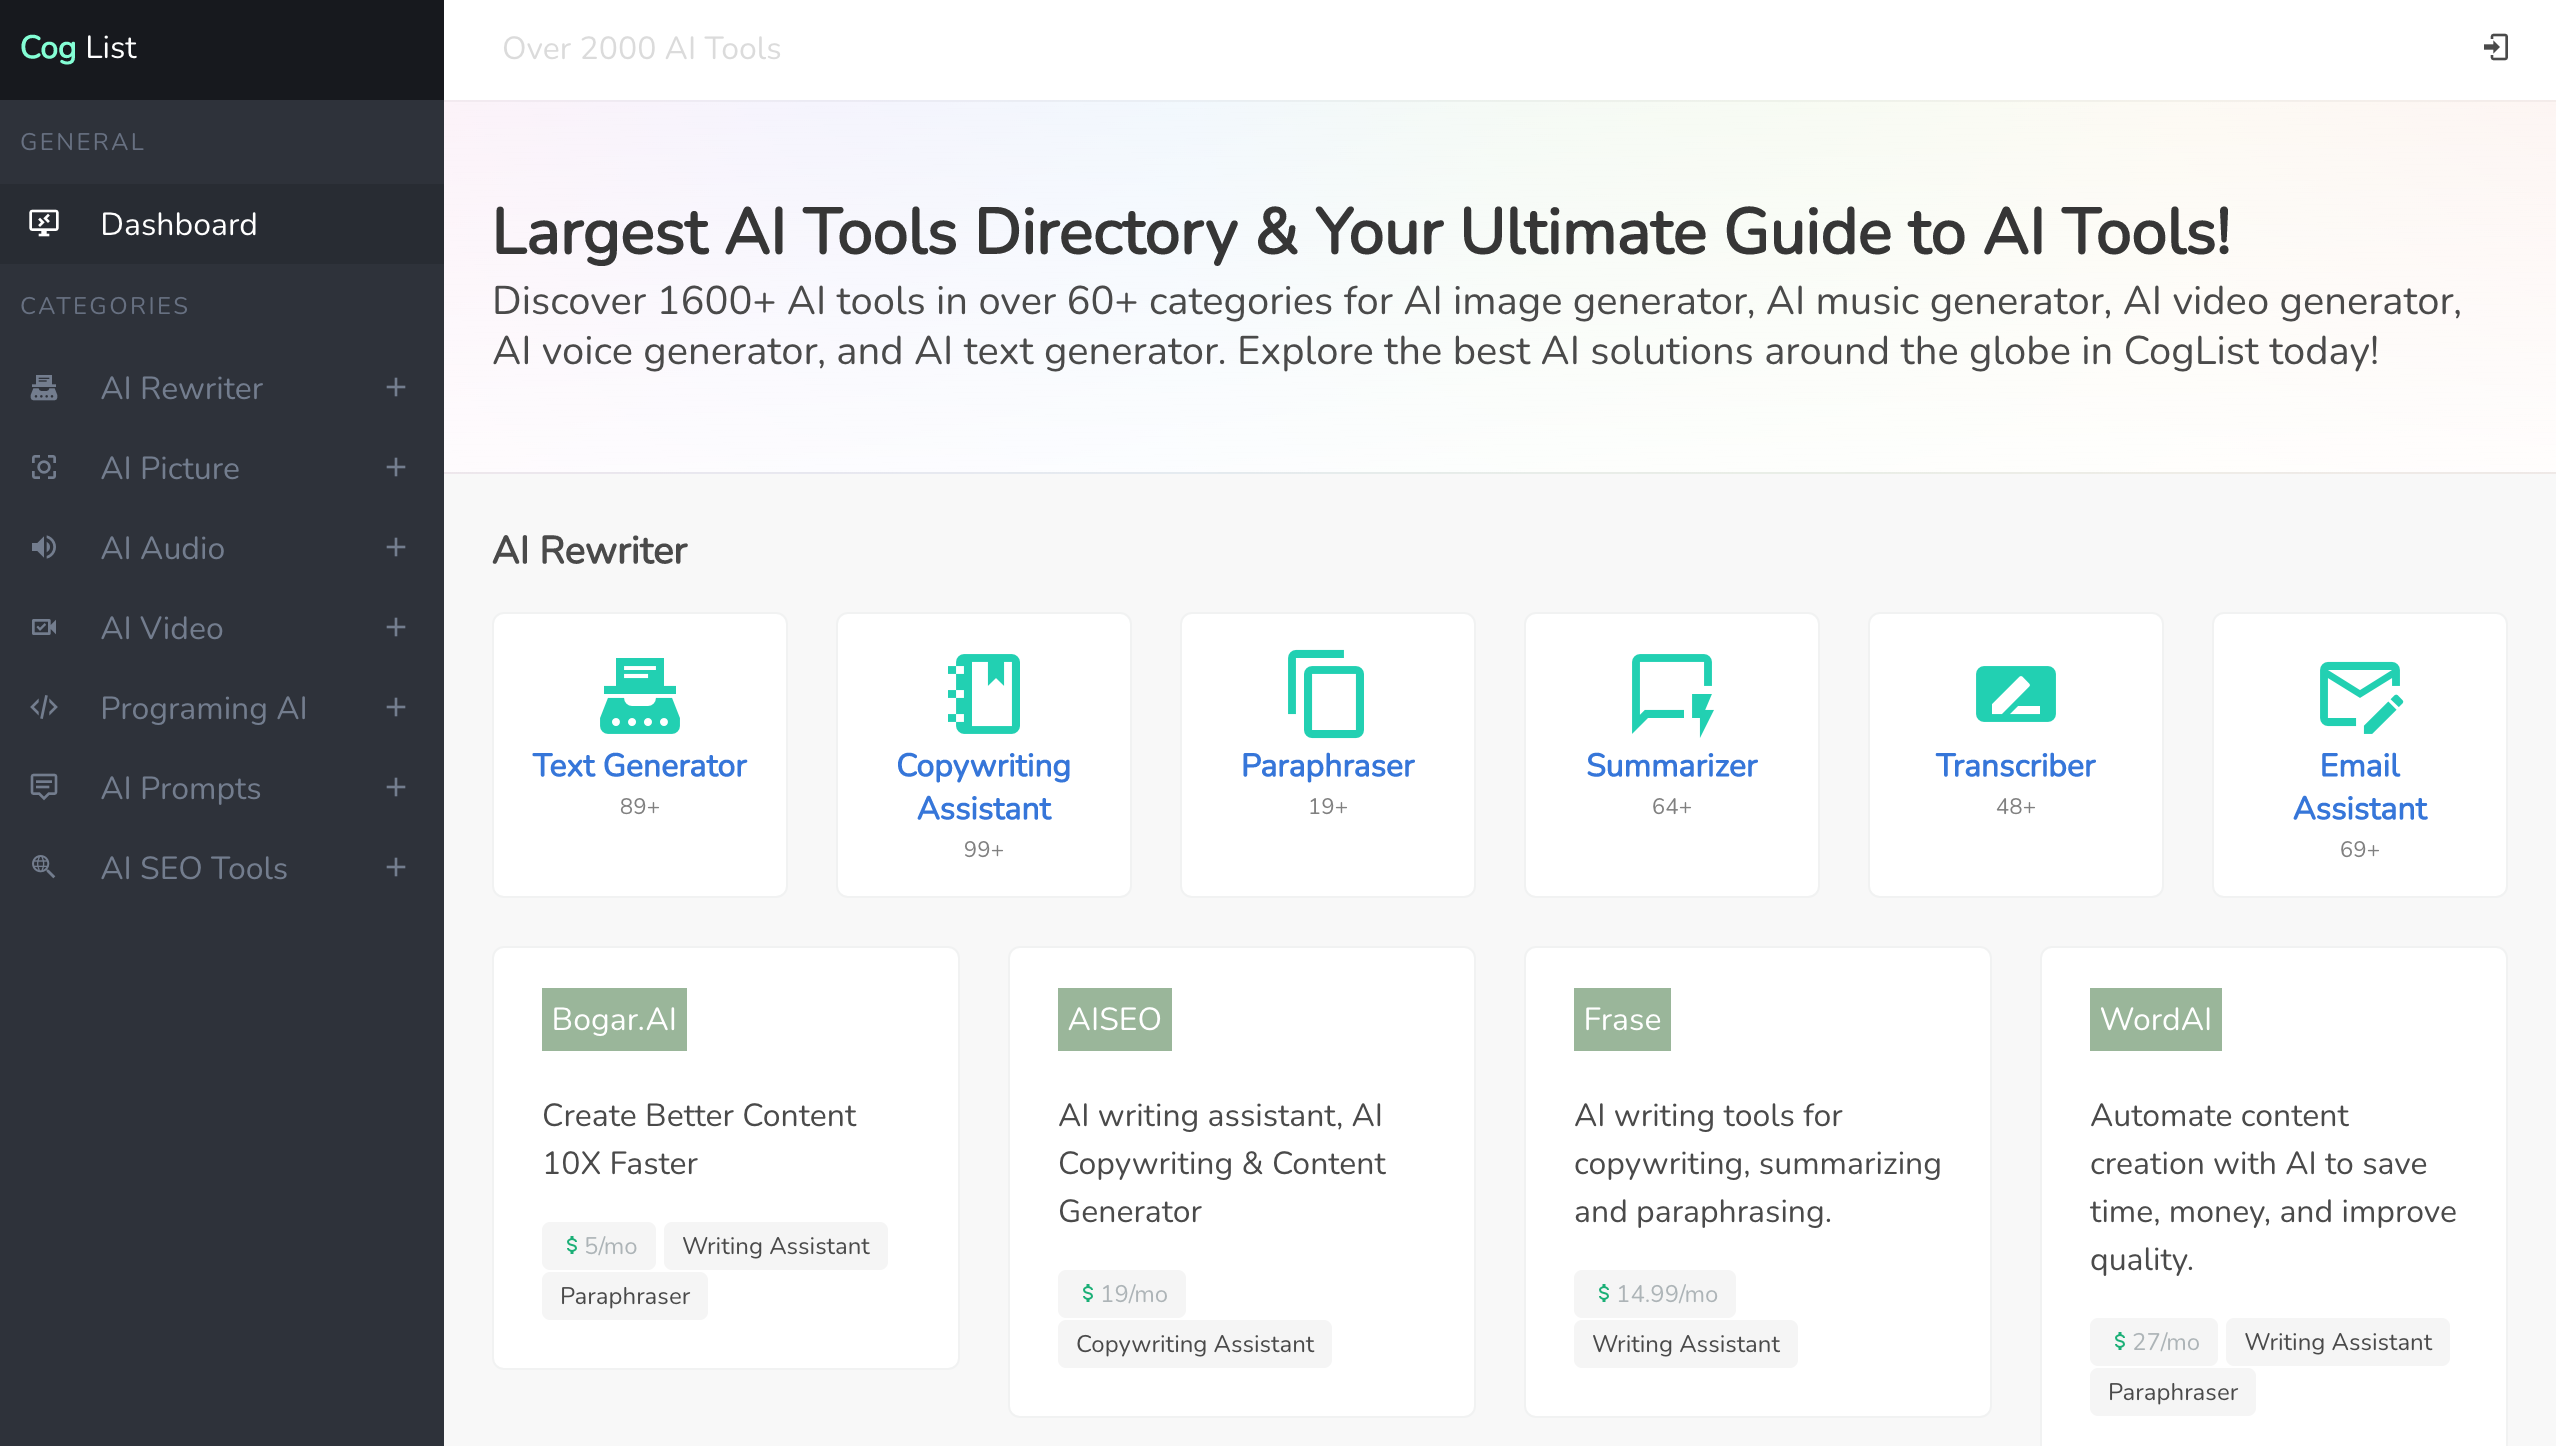Click the Dashboard monitor icon
This screenshot has width=2556, height=1446.
(44, 223)
